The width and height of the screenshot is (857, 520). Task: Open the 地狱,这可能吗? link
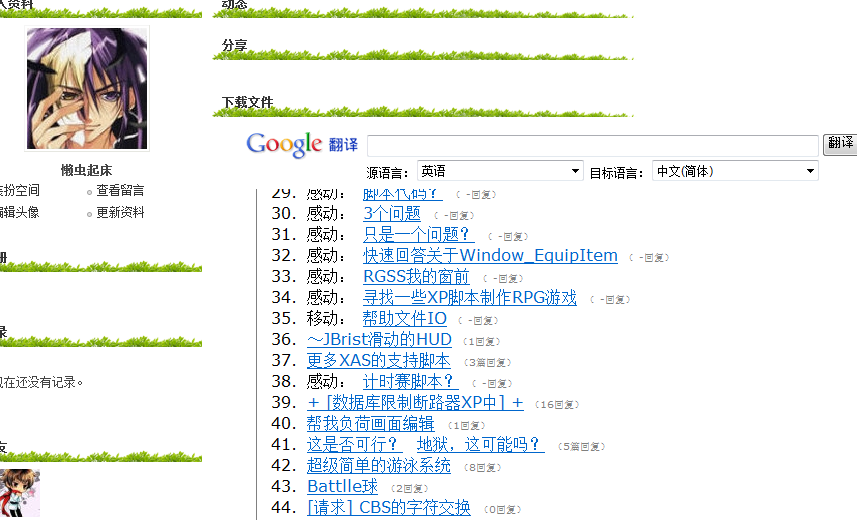point(480,445)
